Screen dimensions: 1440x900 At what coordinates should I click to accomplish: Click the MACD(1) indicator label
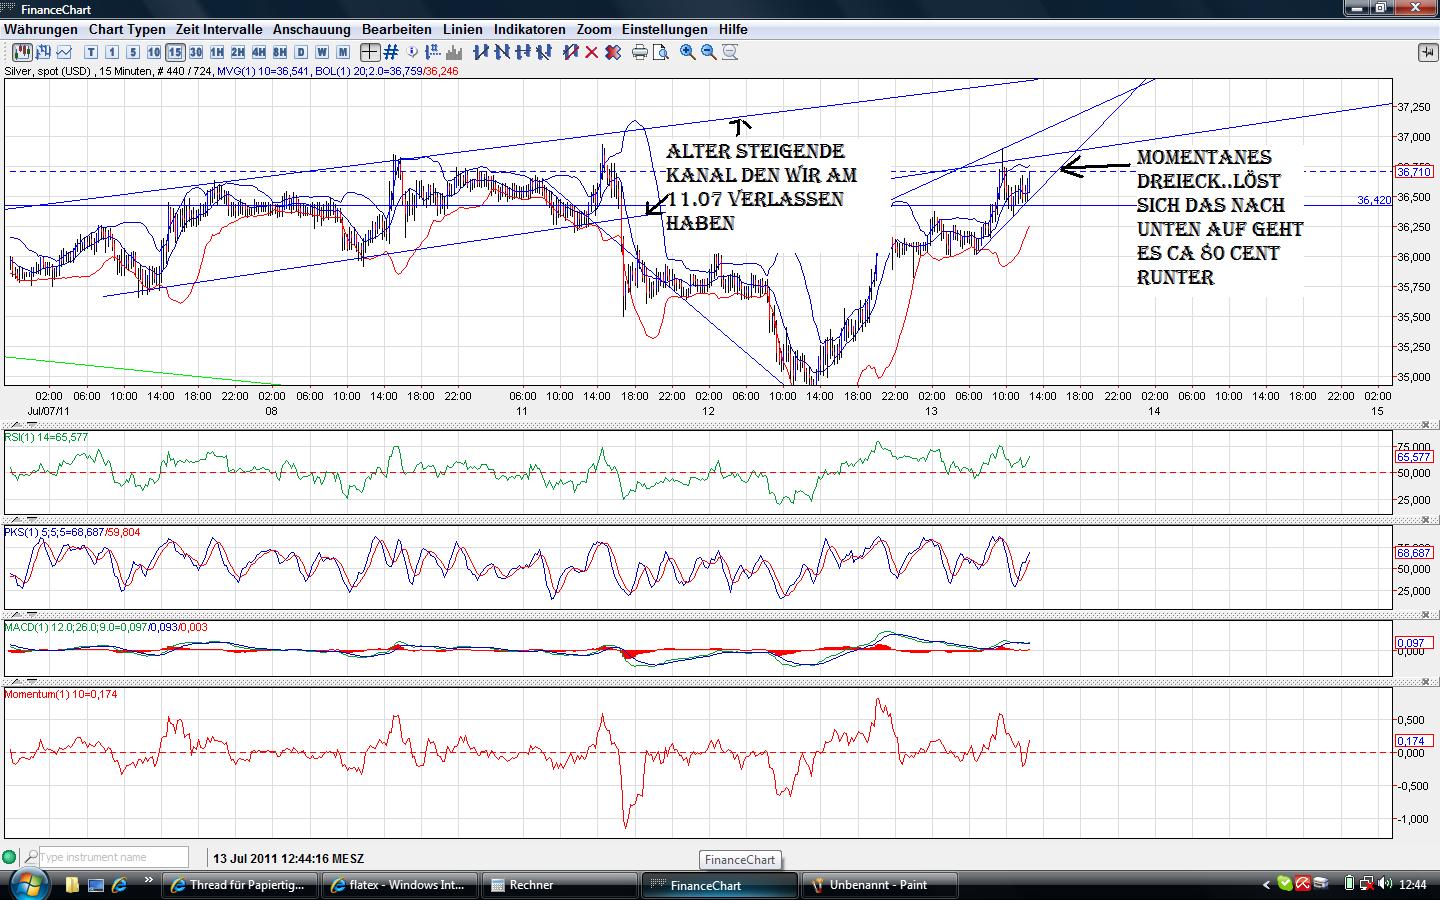pos(106,627)
